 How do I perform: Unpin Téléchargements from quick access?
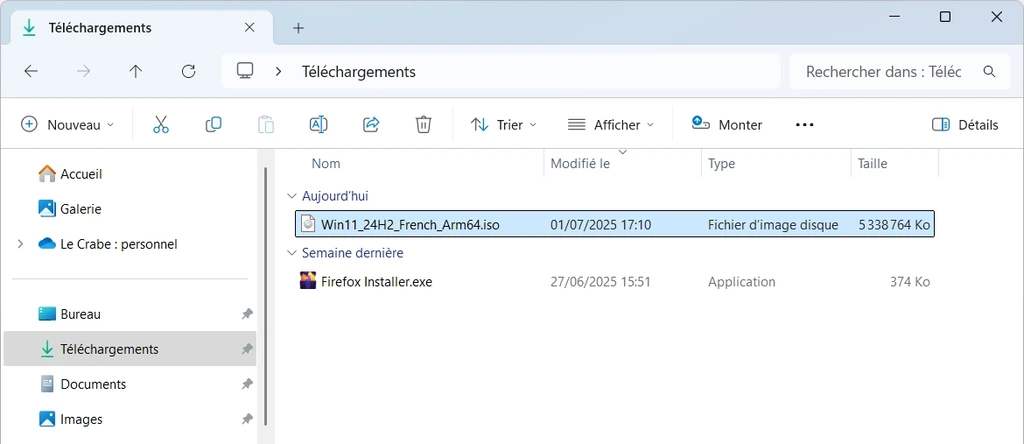tap(247, 349)
